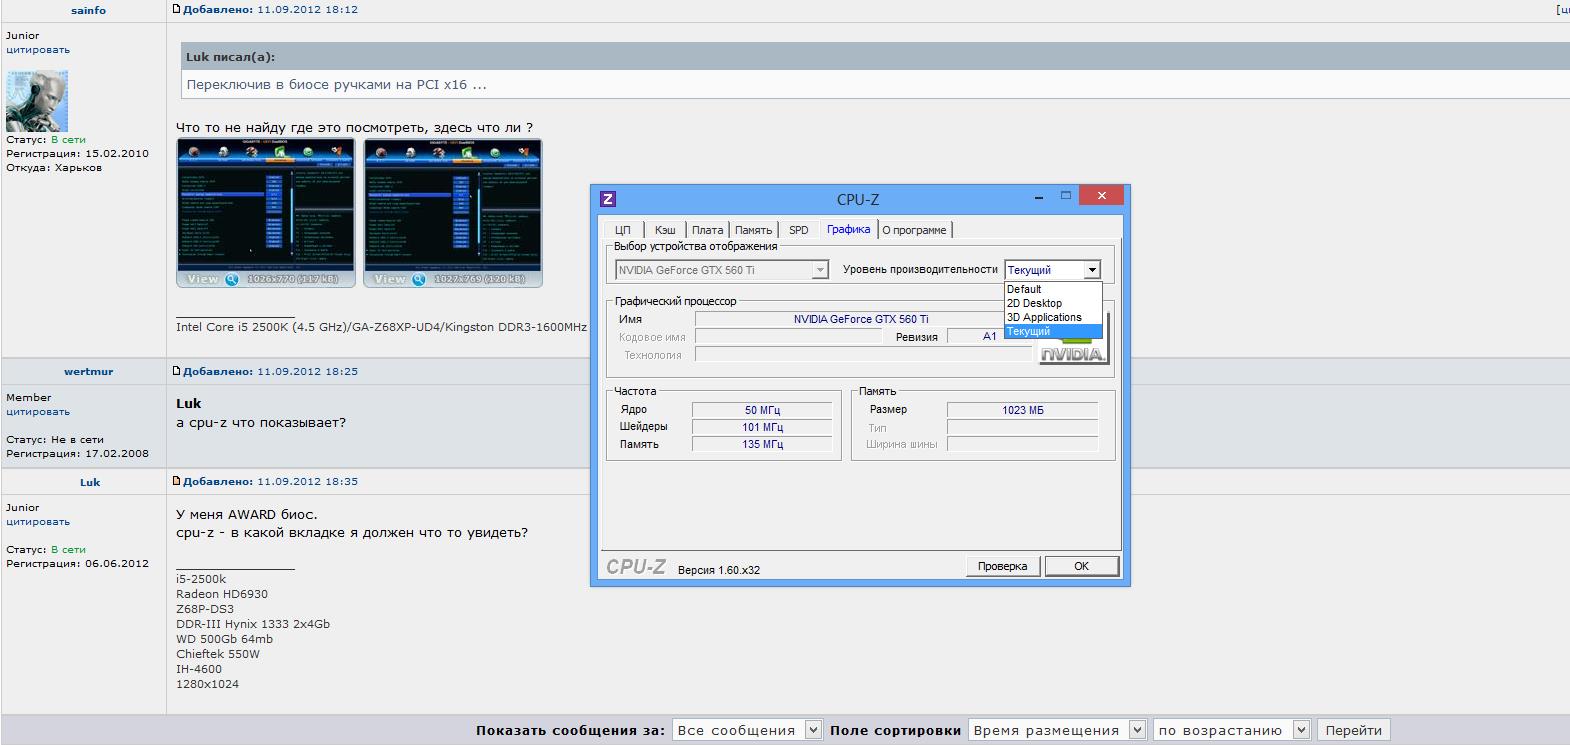Click the revision A1 field
This screenshot has height=745, width=1570.
[x=989, y=336]
